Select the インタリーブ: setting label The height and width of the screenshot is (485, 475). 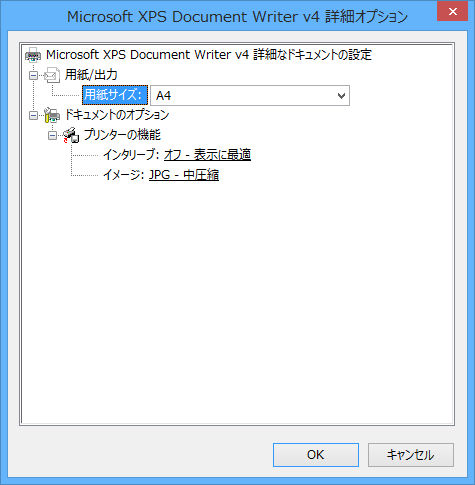pyautogui.click(x=131, y=155)
